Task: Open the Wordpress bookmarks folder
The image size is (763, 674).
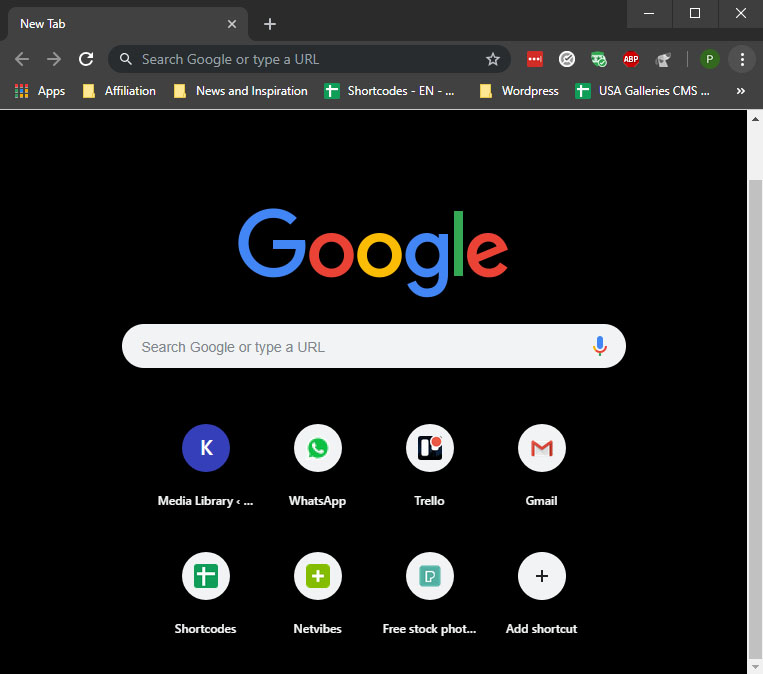Action: 519,91
